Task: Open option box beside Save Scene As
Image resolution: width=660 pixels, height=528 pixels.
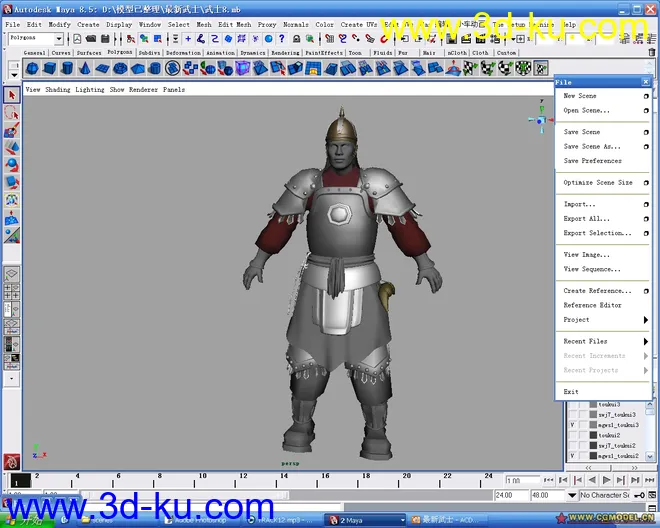Action: 645,147
